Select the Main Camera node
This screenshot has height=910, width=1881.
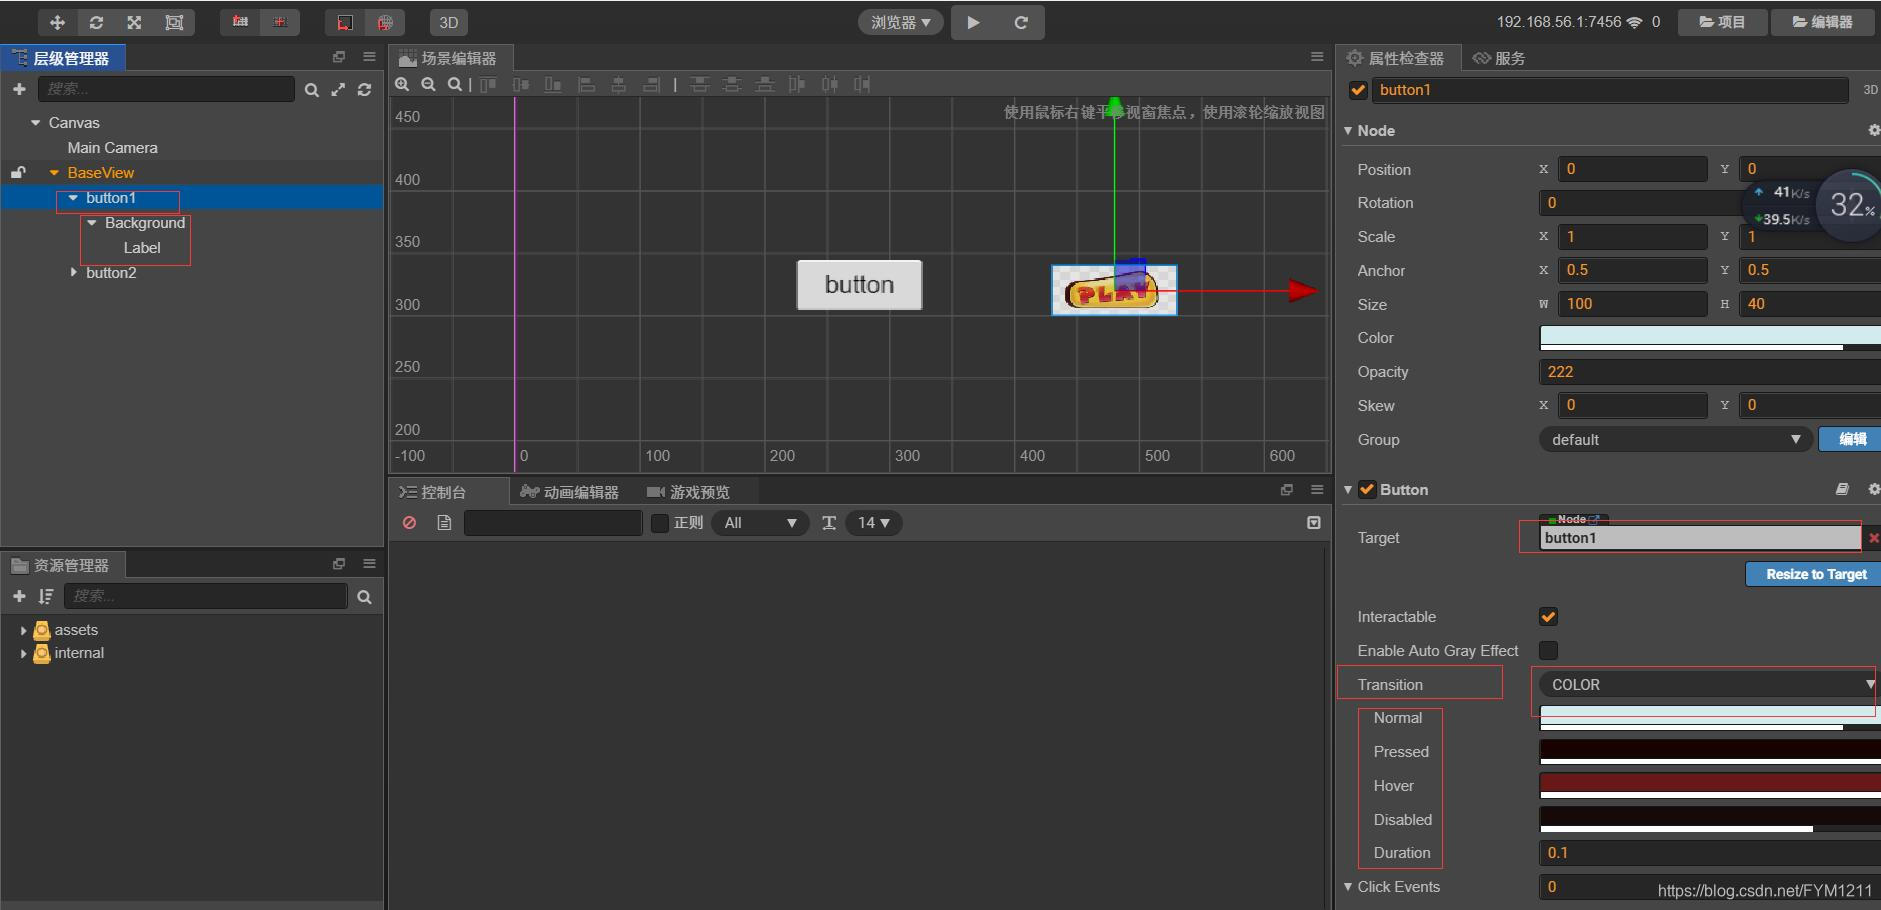coord(112,148)
